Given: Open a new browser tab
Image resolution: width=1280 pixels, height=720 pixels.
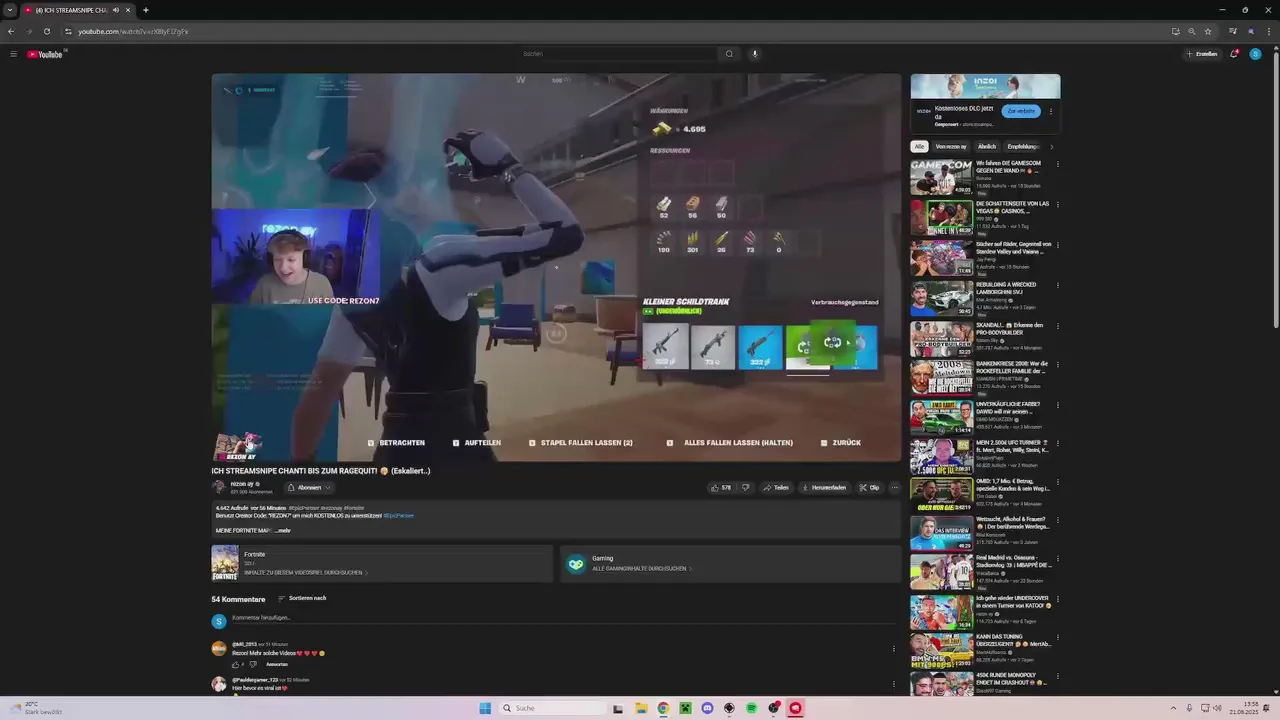Looking at the screenshot, I should pyautogui.click(x=145, y=10).
